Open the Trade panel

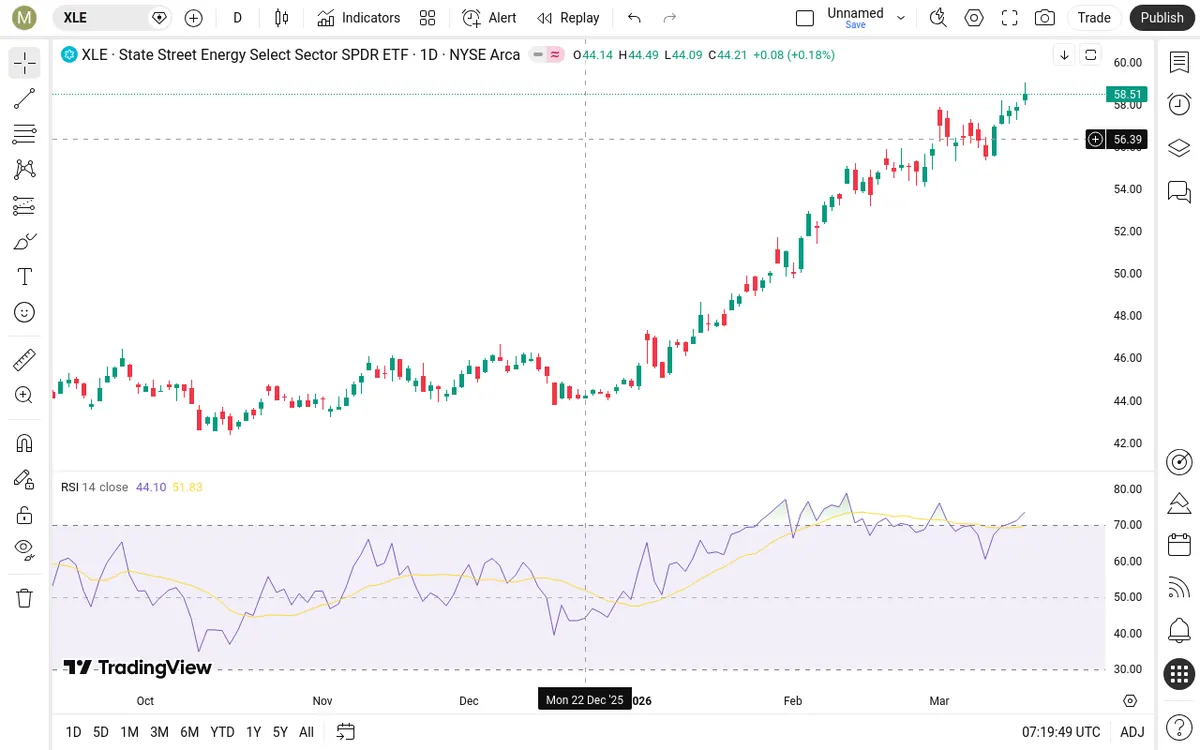pos(1094,18)
